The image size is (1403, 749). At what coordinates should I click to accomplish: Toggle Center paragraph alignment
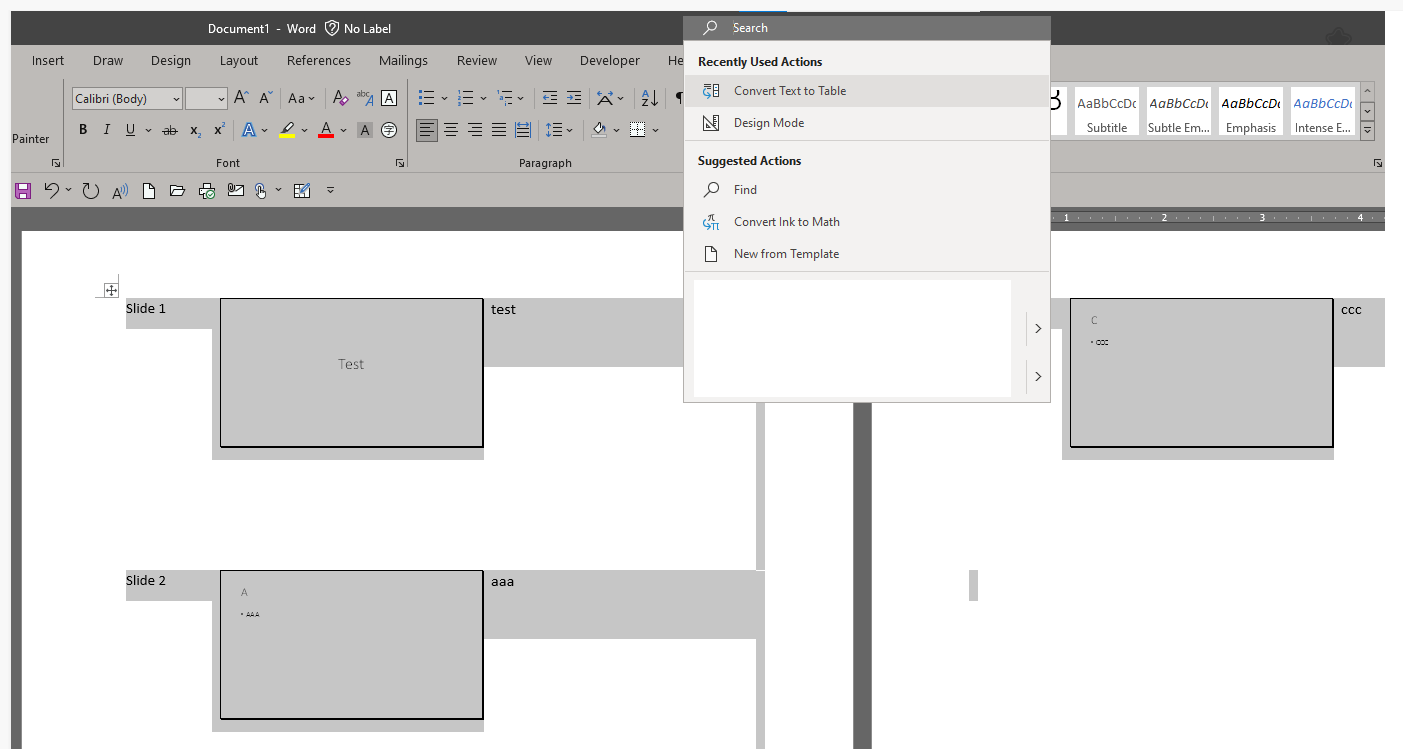pos(451,130)
